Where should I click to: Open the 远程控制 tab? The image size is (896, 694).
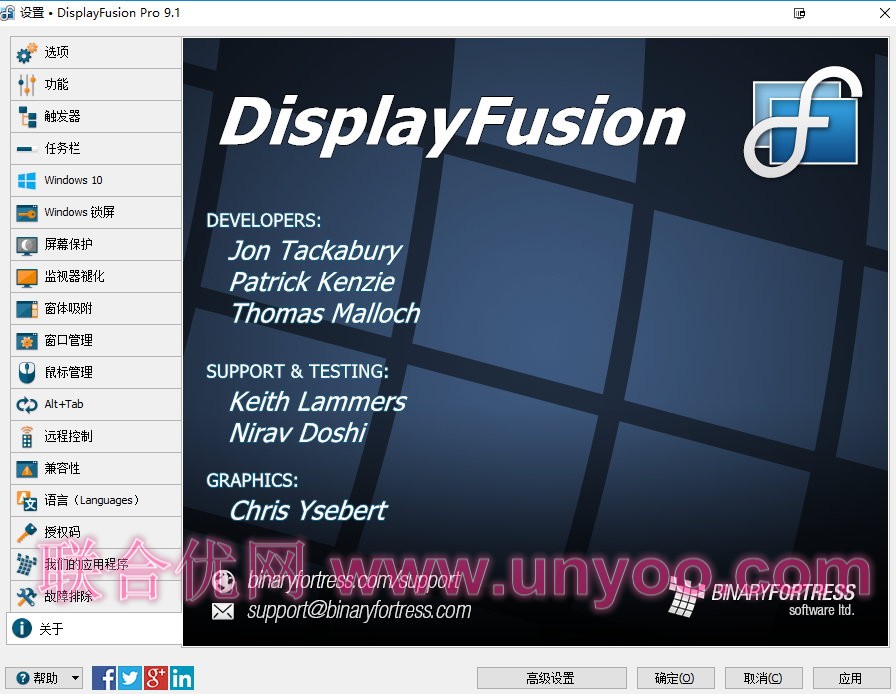pyautogui.click(x=96, y=437)
